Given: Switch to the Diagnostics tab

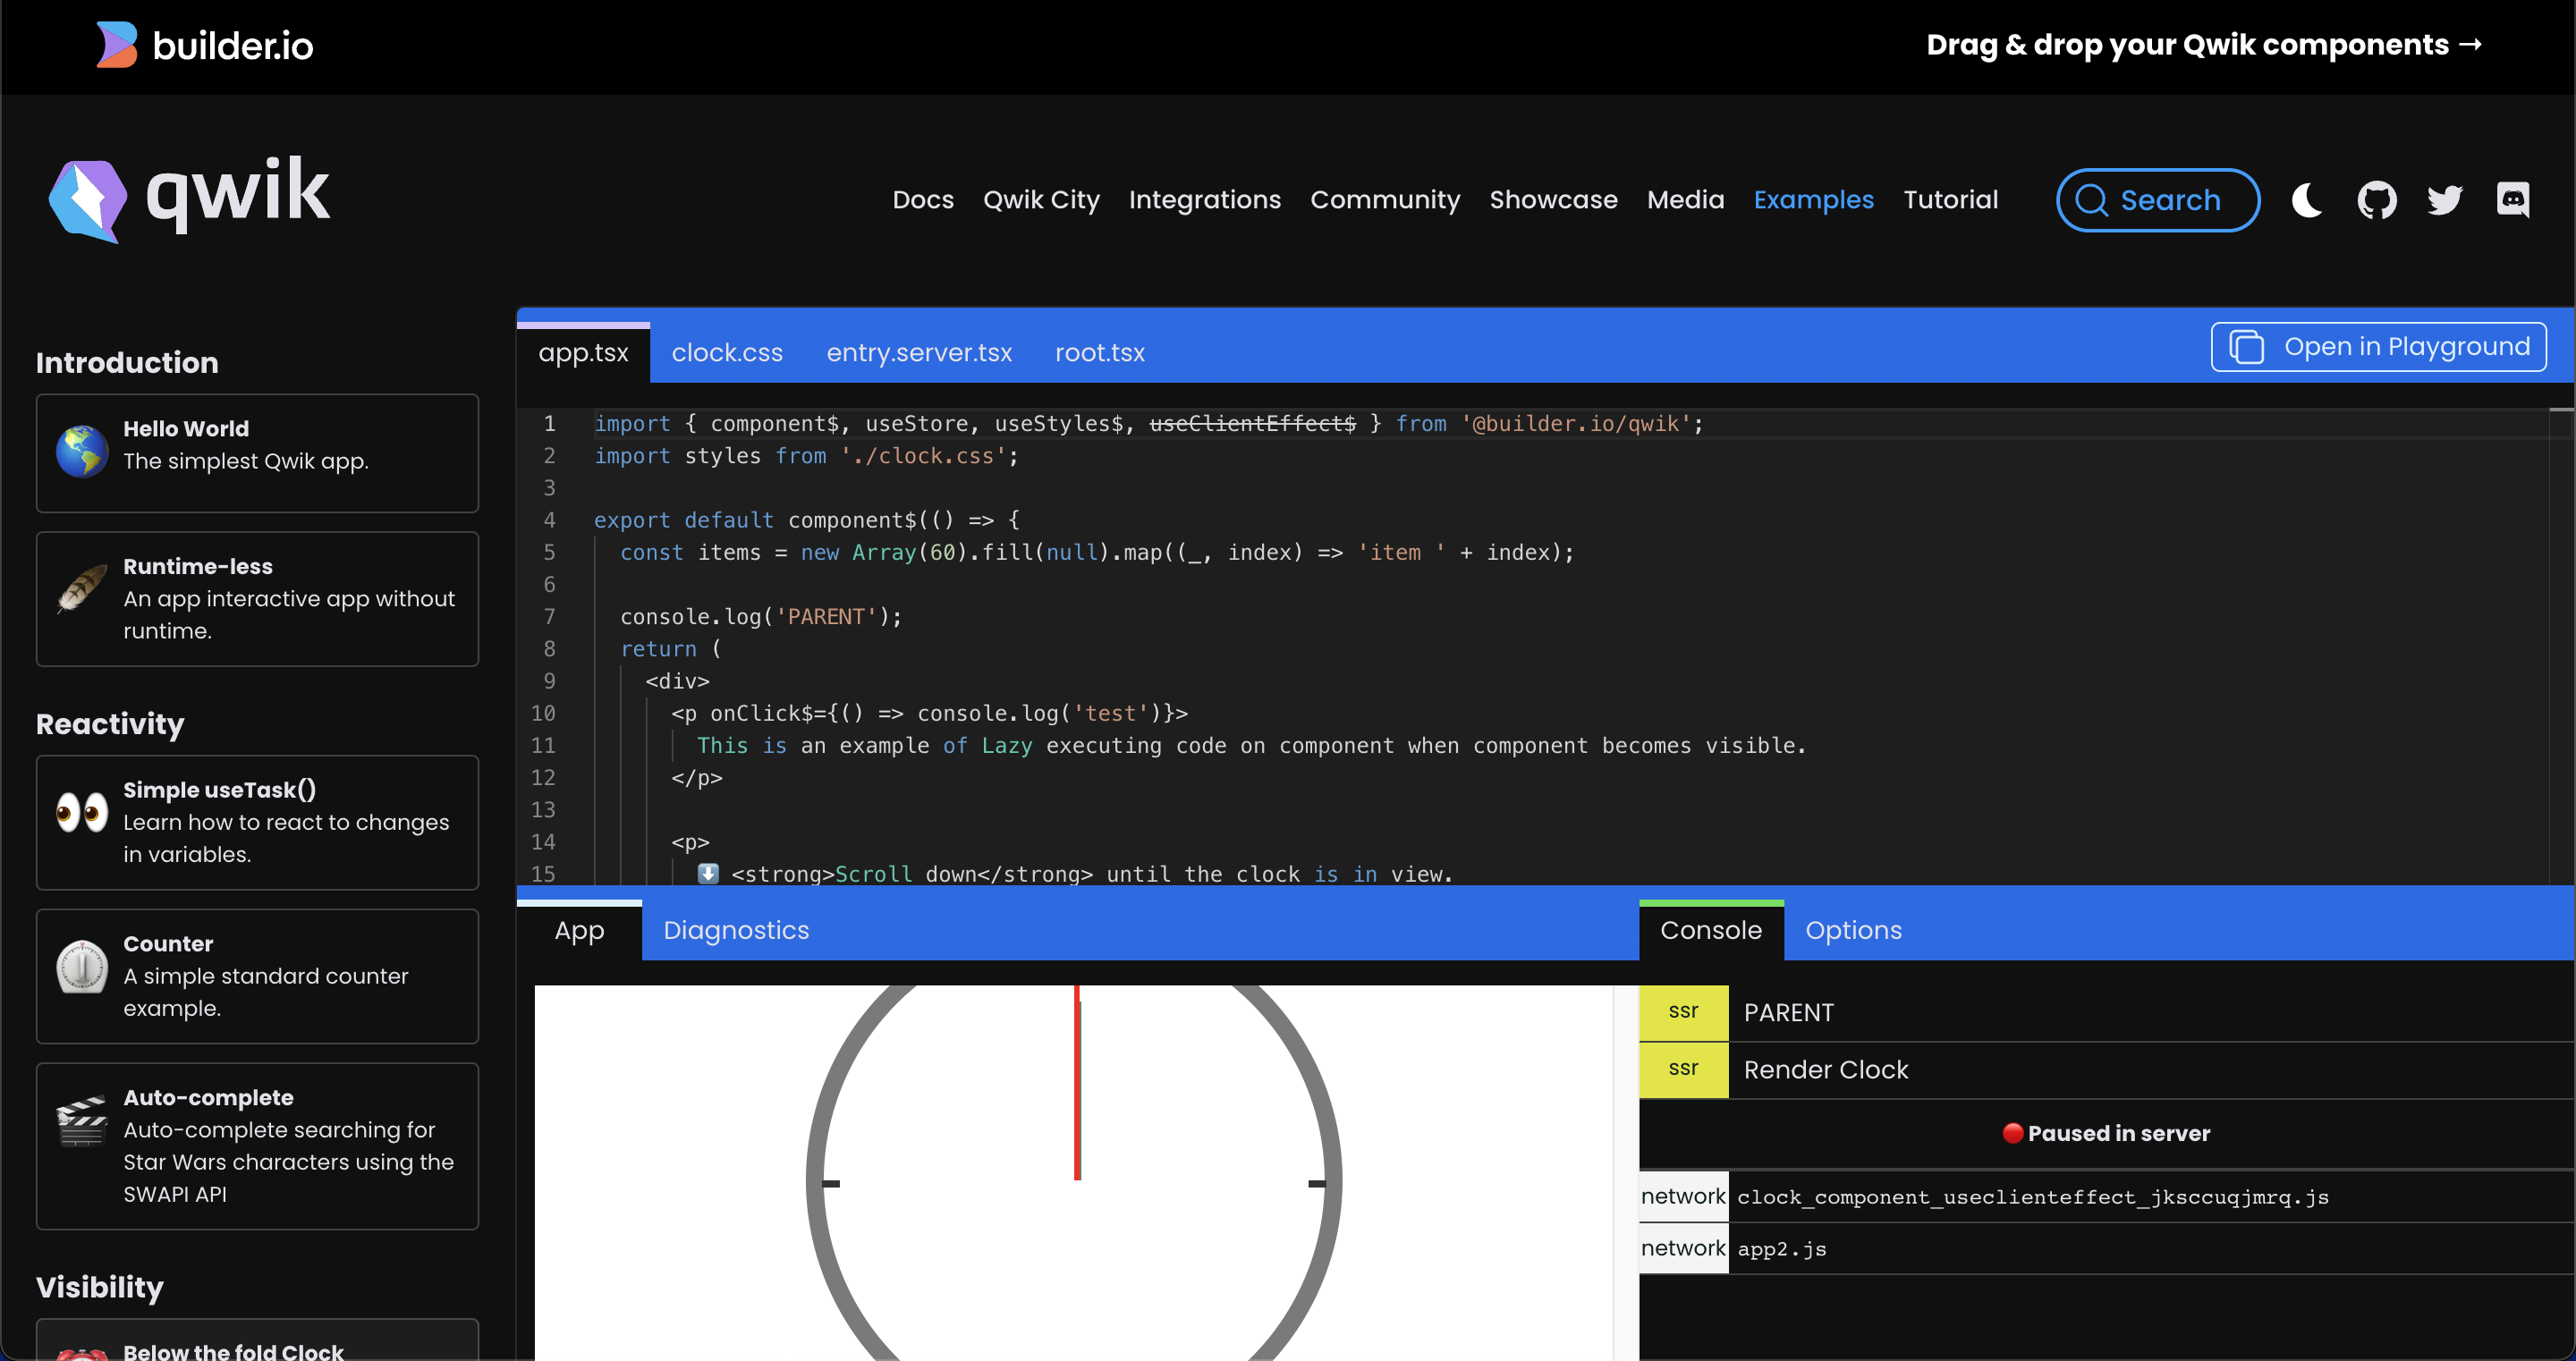Looking at the screenshot, I should [x=736, y=930].
